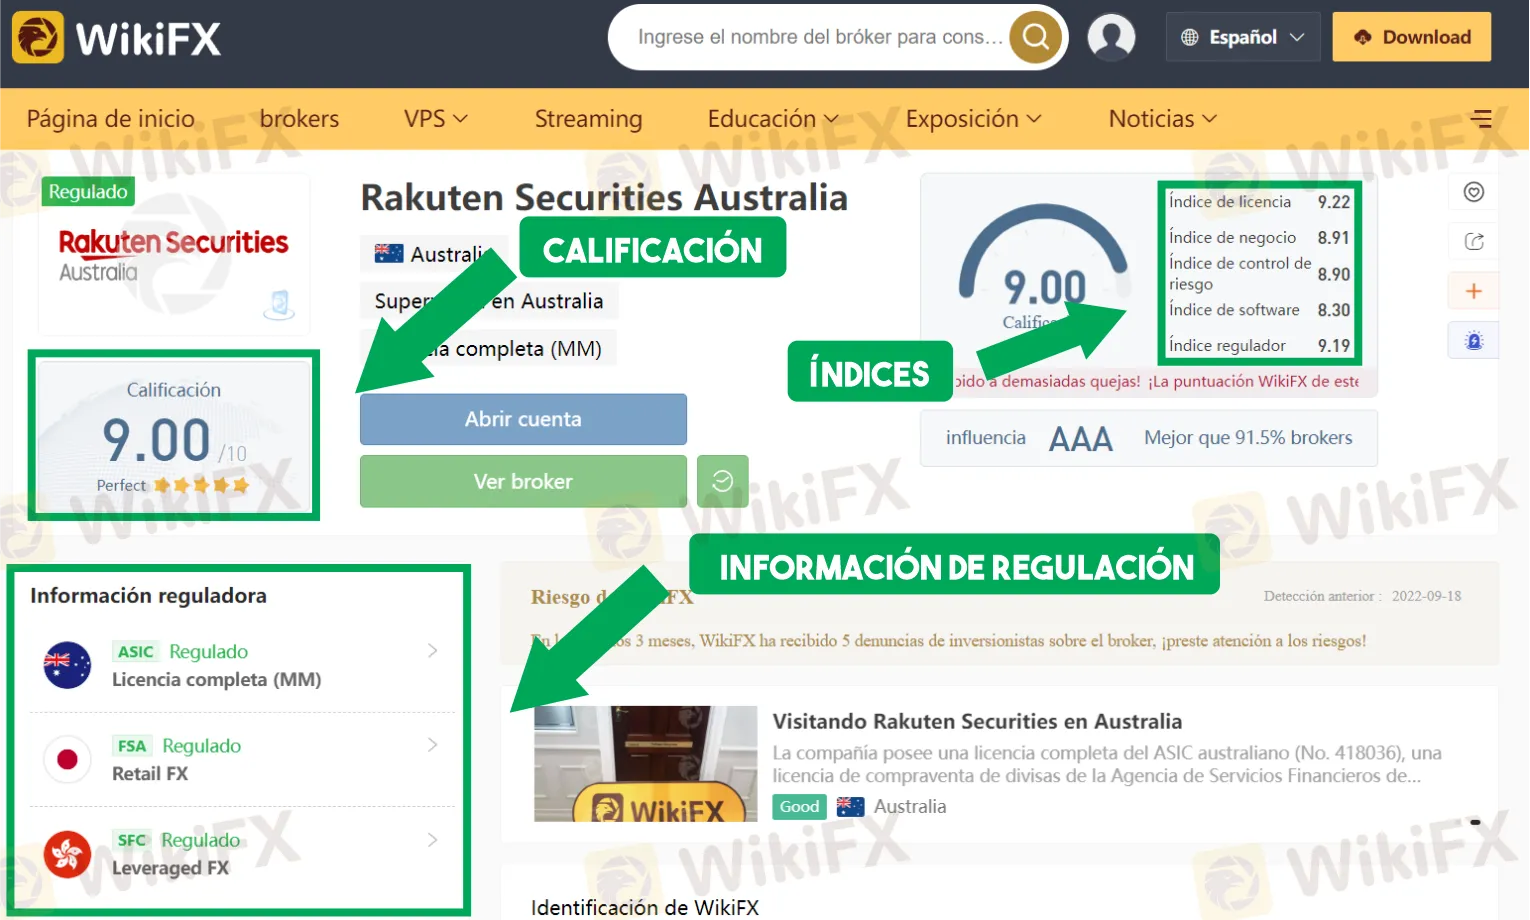Image resolution: width=1530 pixels, height=920 pixels.
Task: Expand SFC regulation row chevron
Action: click(x=432, y=840)
